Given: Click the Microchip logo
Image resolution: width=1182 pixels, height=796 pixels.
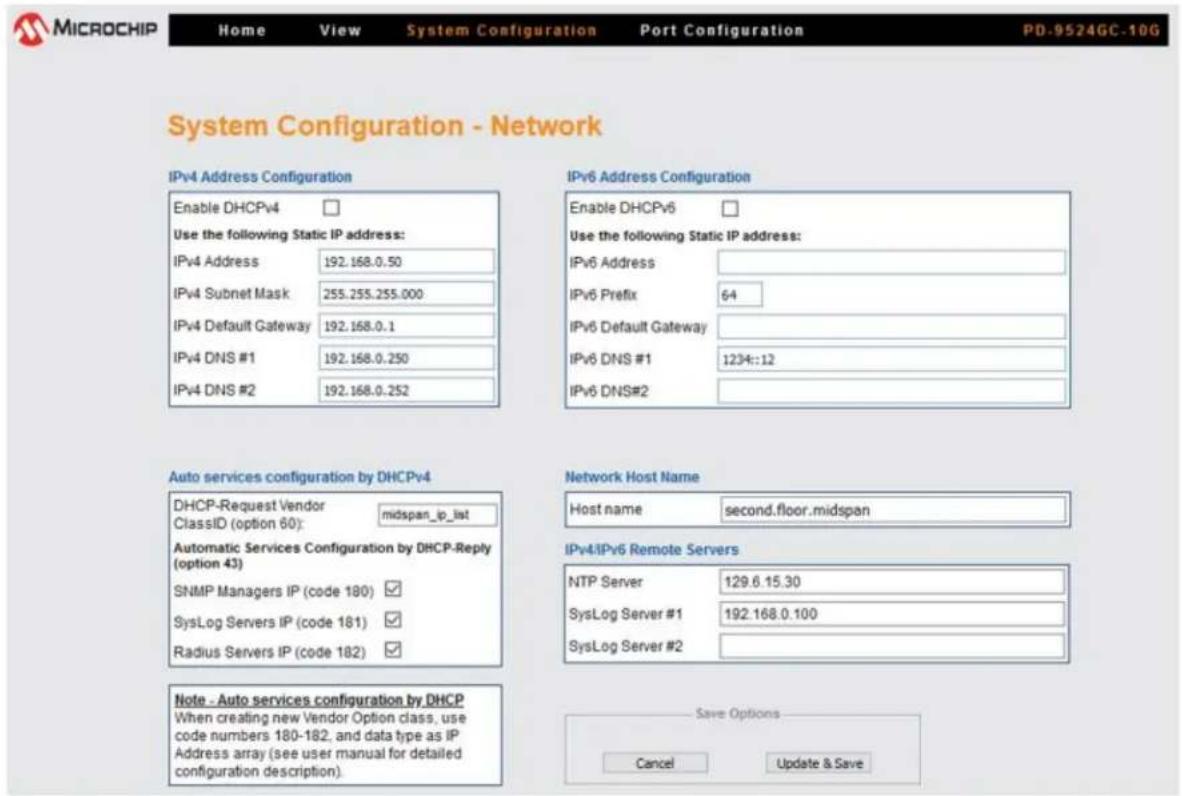Looking at the screenshot, I should (x=85, y=29).
